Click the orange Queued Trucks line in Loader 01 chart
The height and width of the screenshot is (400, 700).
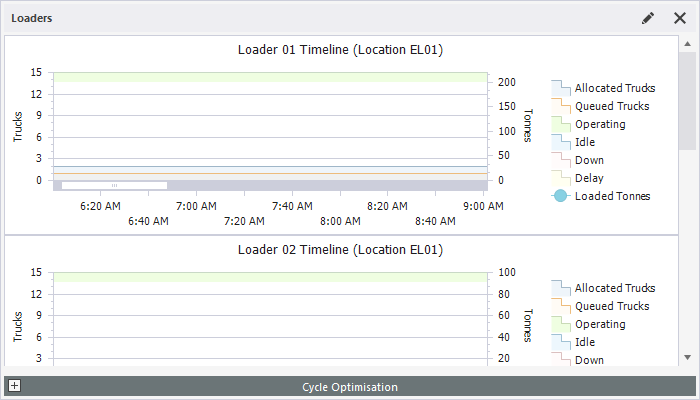pos(271,173)
